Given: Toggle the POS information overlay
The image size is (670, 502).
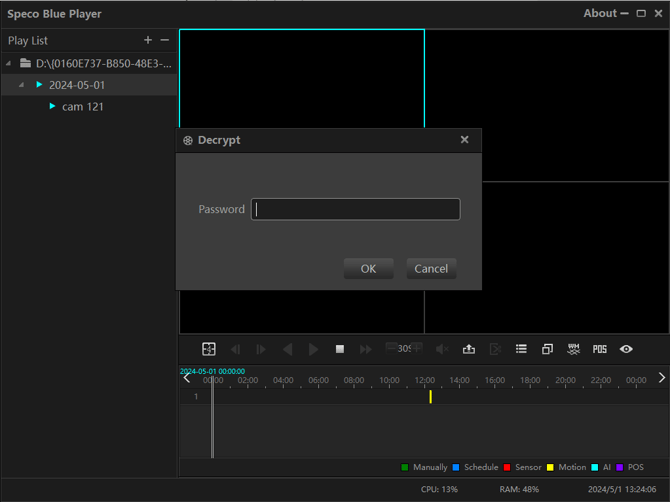Looking at the screenshot, I should pyautogui.click(x=599, y=349).
